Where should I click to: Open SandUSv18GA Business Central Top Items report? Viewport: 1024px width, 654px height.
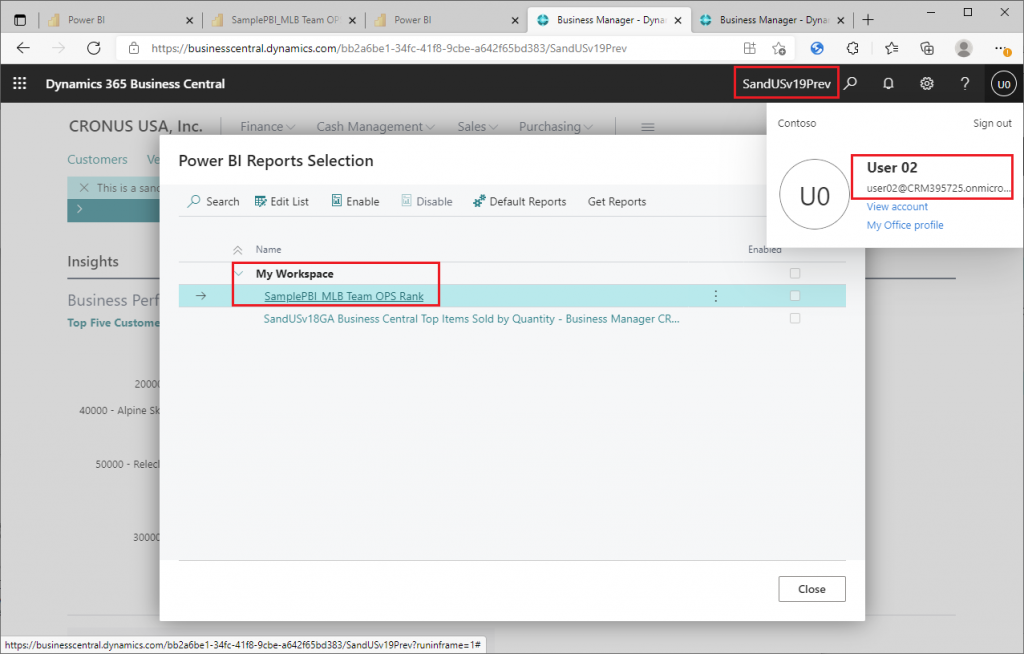pyautogui.click(x=471, y=319)
